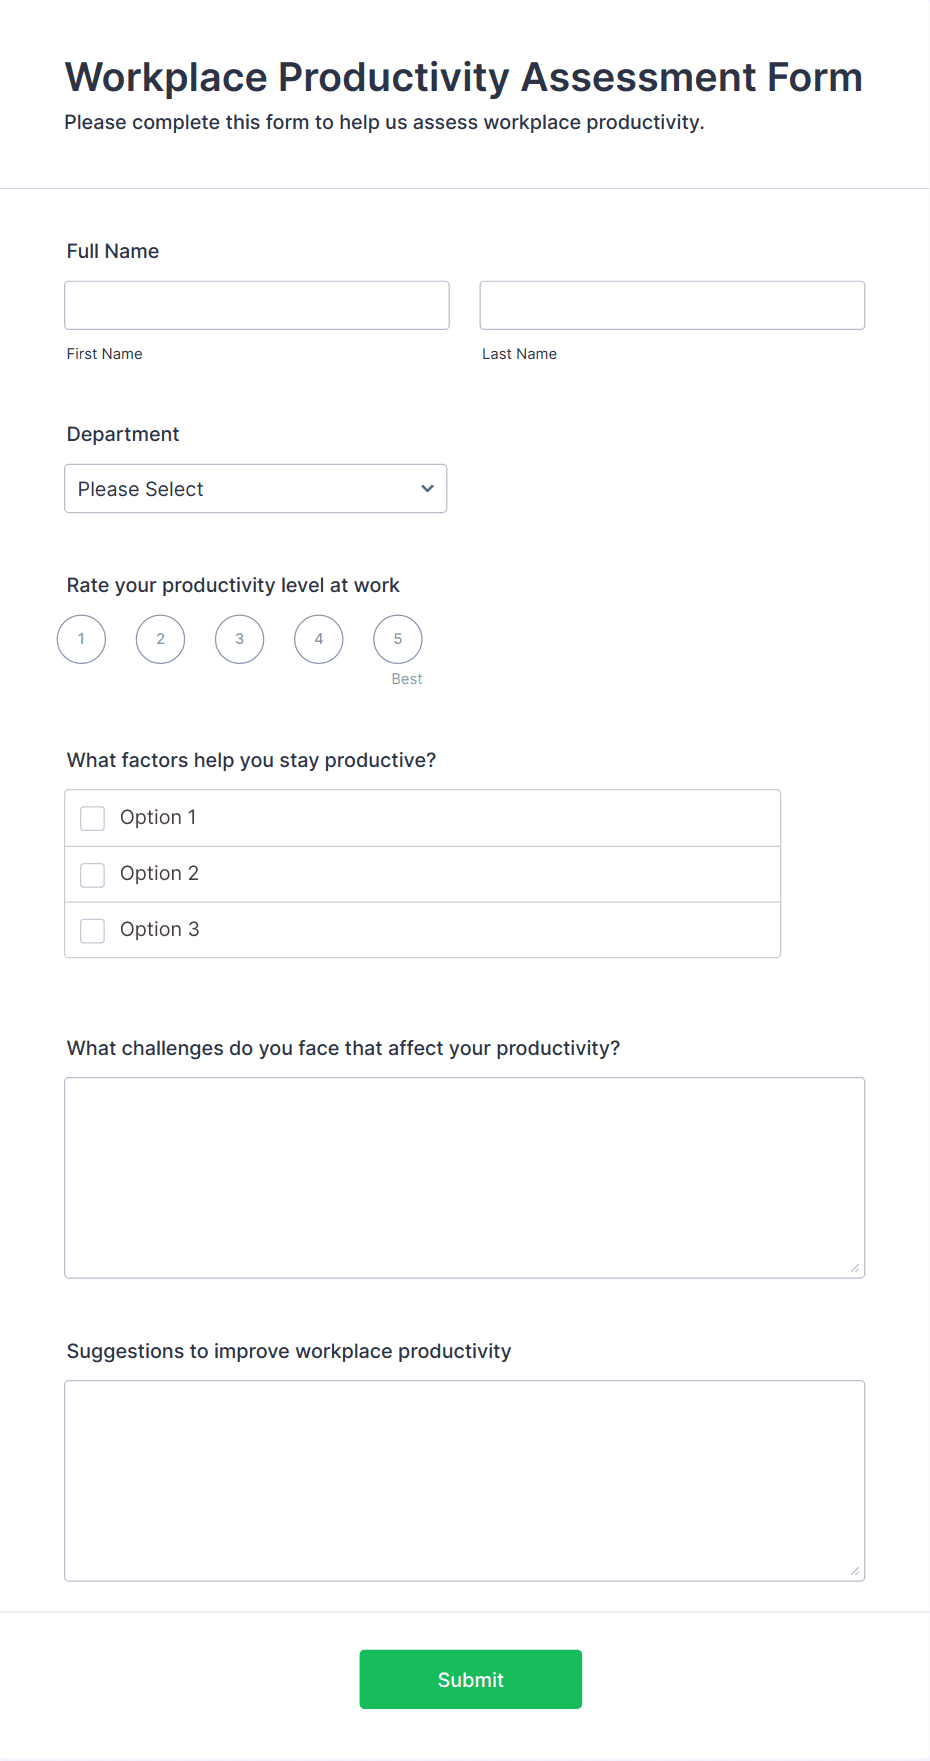Screen dimensions: 930x1761
Task: Select productivity rating 4
Action: click(318, 639)
